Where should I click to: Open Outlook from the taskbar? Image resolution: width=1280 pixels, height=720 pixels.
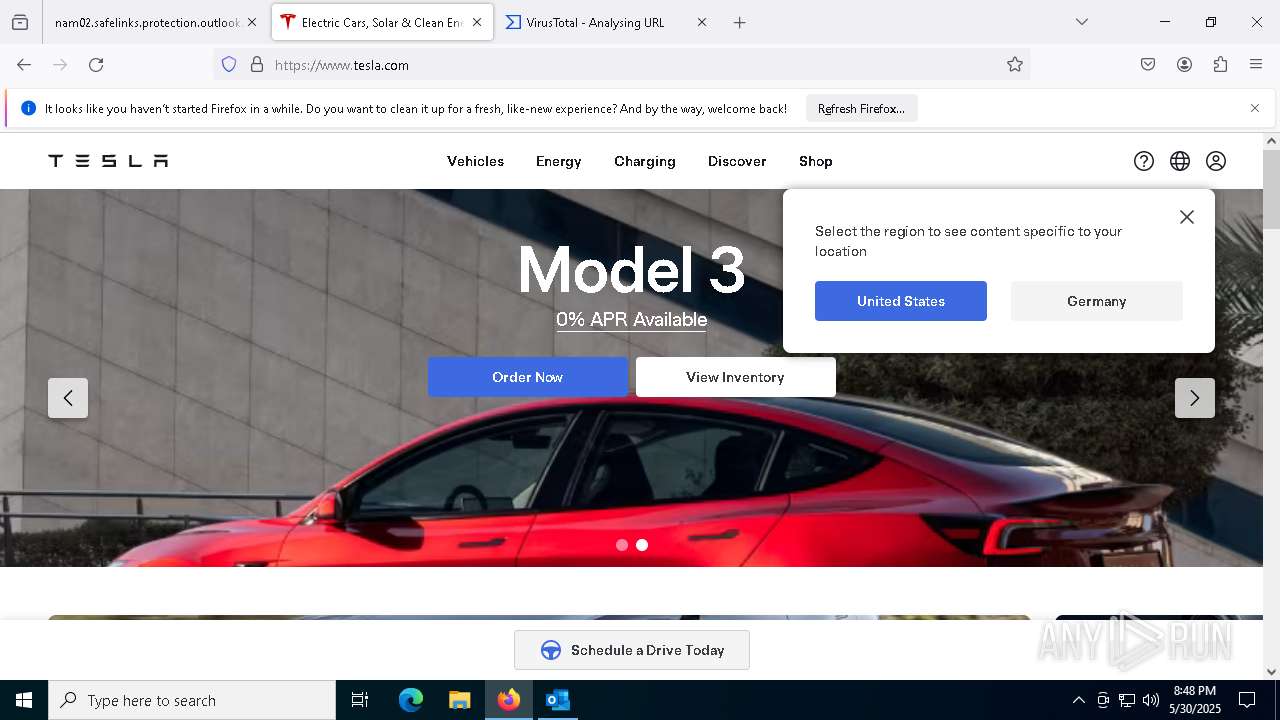pos(557,700)
